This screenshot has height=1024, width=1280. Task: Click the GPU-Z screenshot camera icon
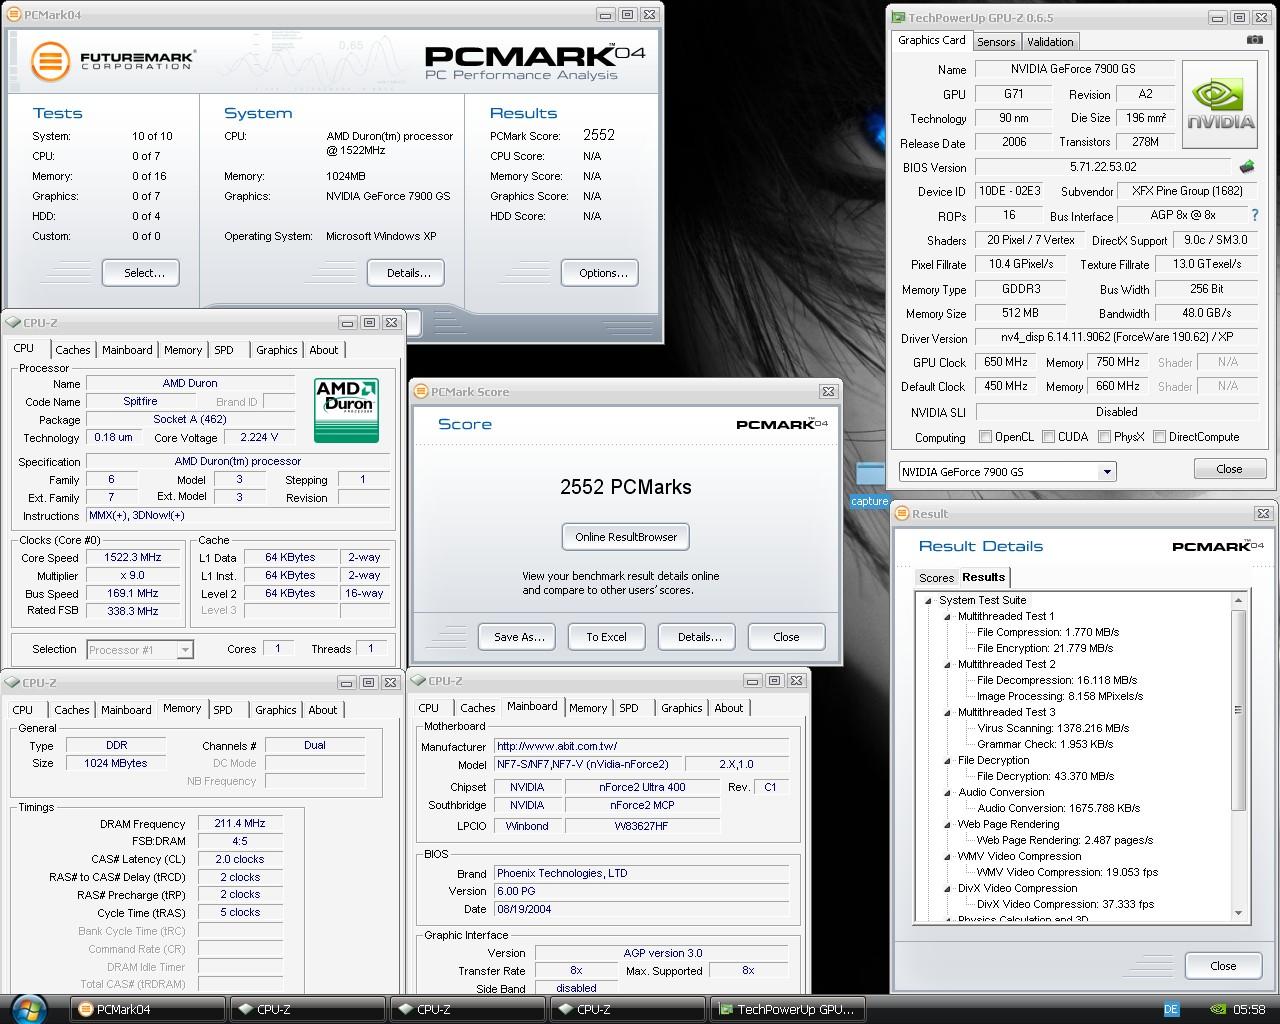point(1254,40)
